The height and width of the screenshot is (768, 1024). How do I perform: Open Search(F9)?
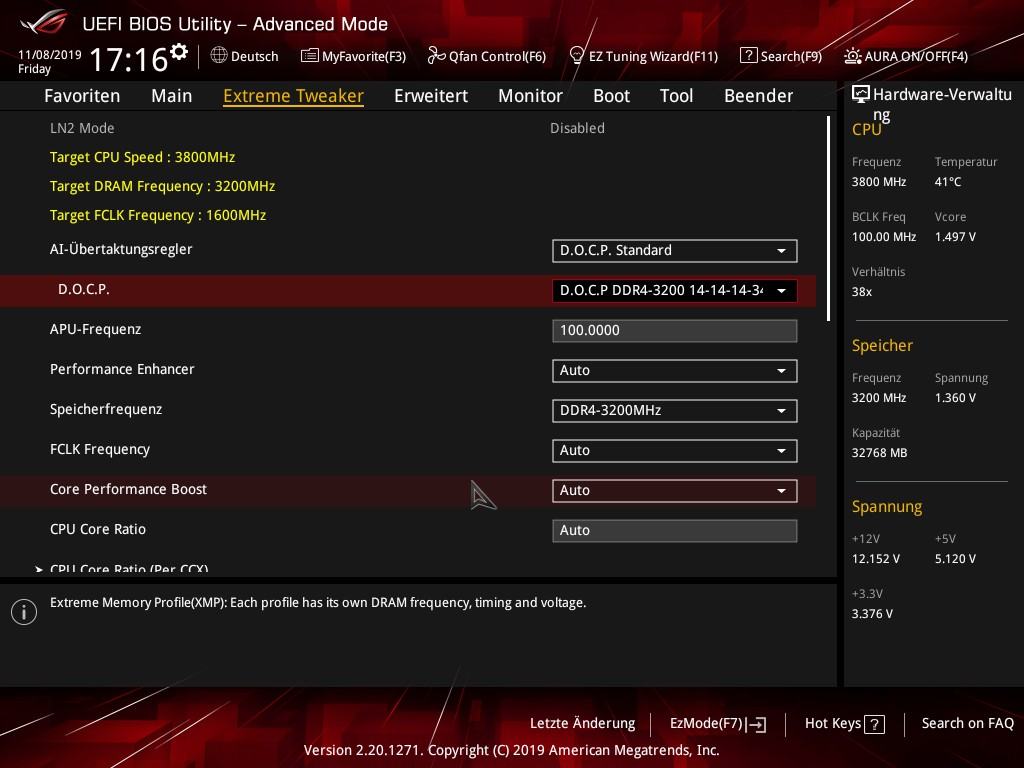pyautogui.click(x=781, y=56)
